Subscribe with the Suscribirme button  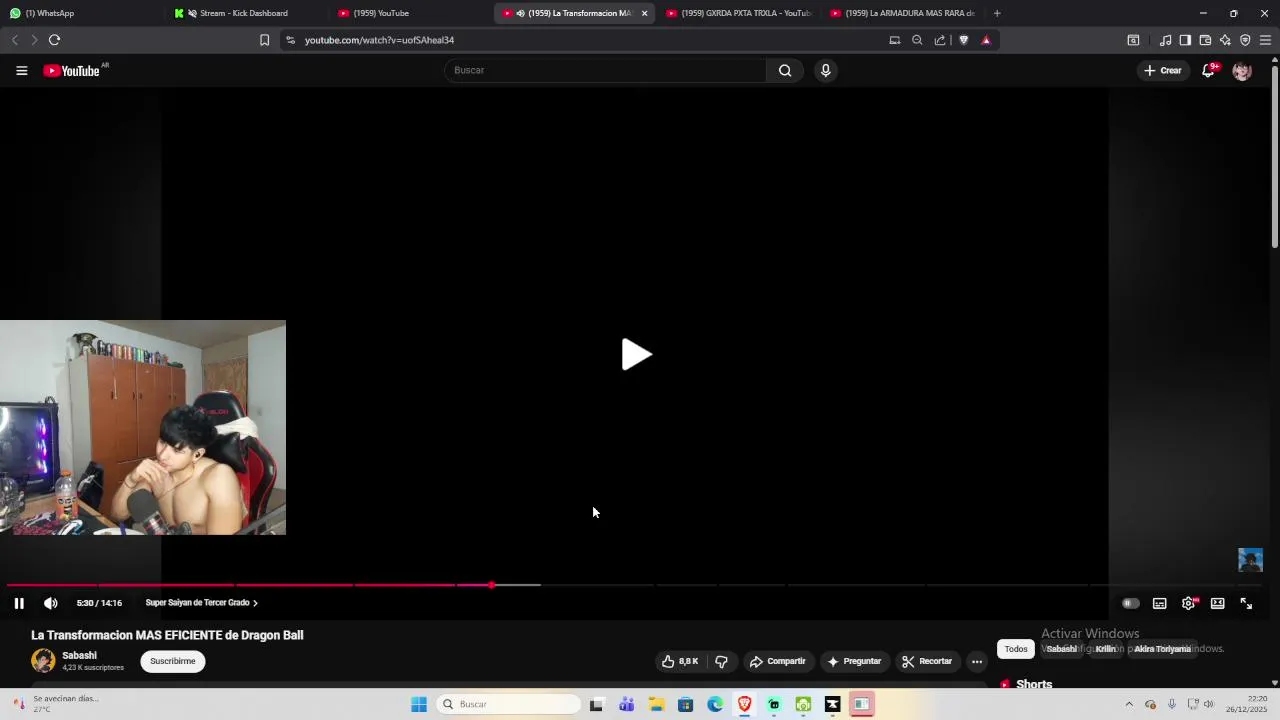click(173, 661)
